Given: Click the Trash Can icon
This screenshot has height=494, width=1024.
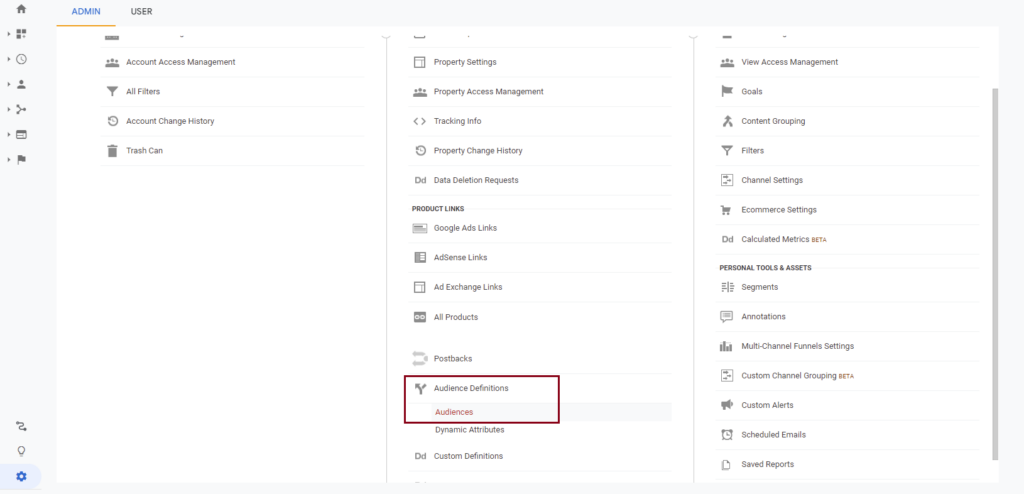Looking at the screenshot, I should pos(112,151).
